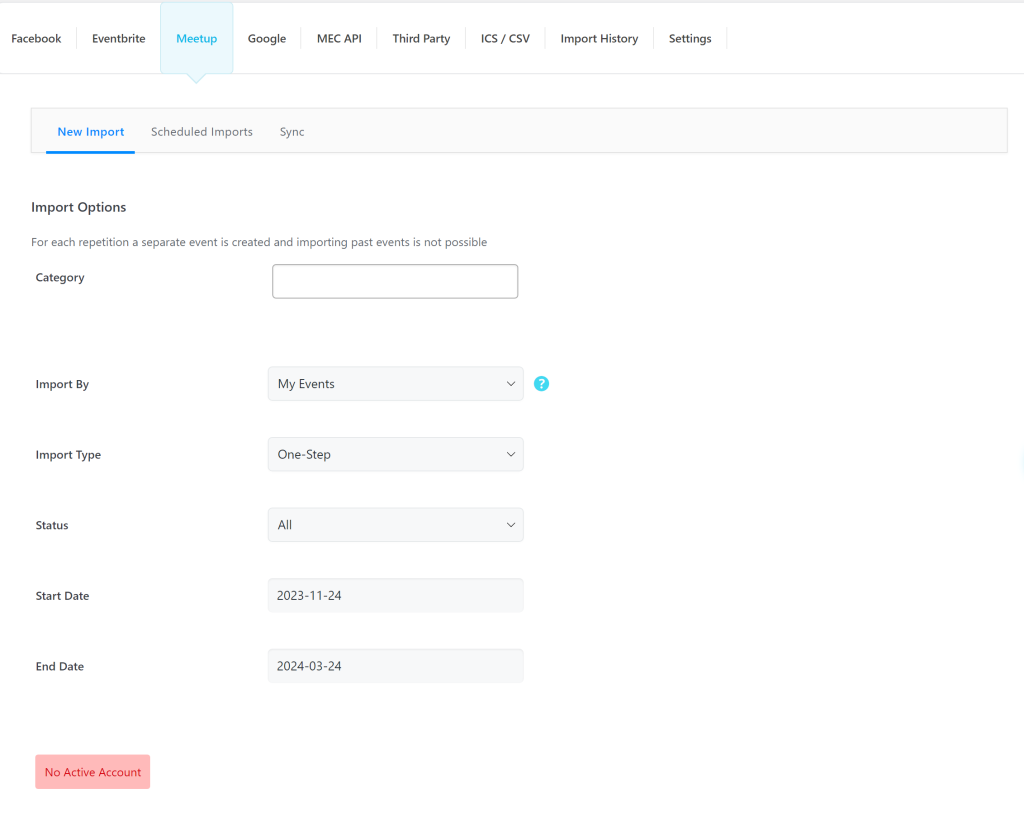
Task: Switch to the Sync sub-tab
Action: 291,131
